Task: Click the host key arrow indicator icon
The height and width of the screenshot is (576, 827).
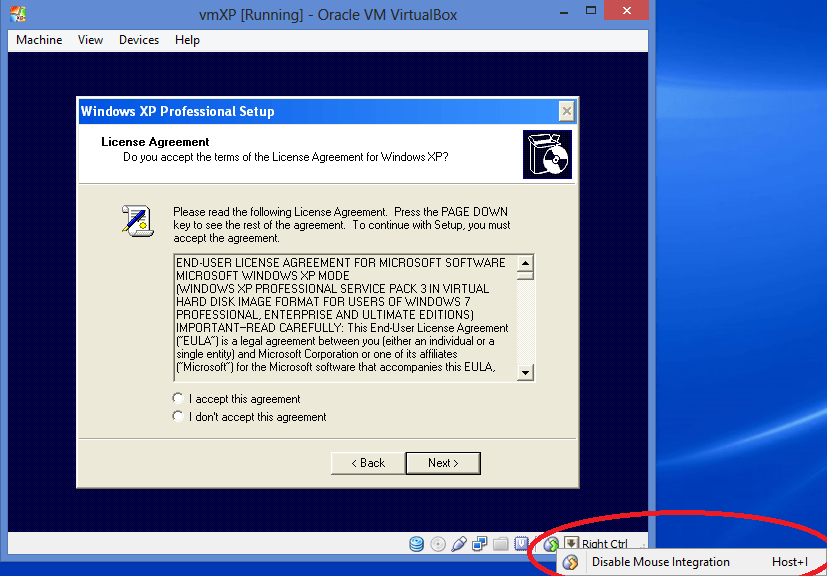Action: [570, 544]
